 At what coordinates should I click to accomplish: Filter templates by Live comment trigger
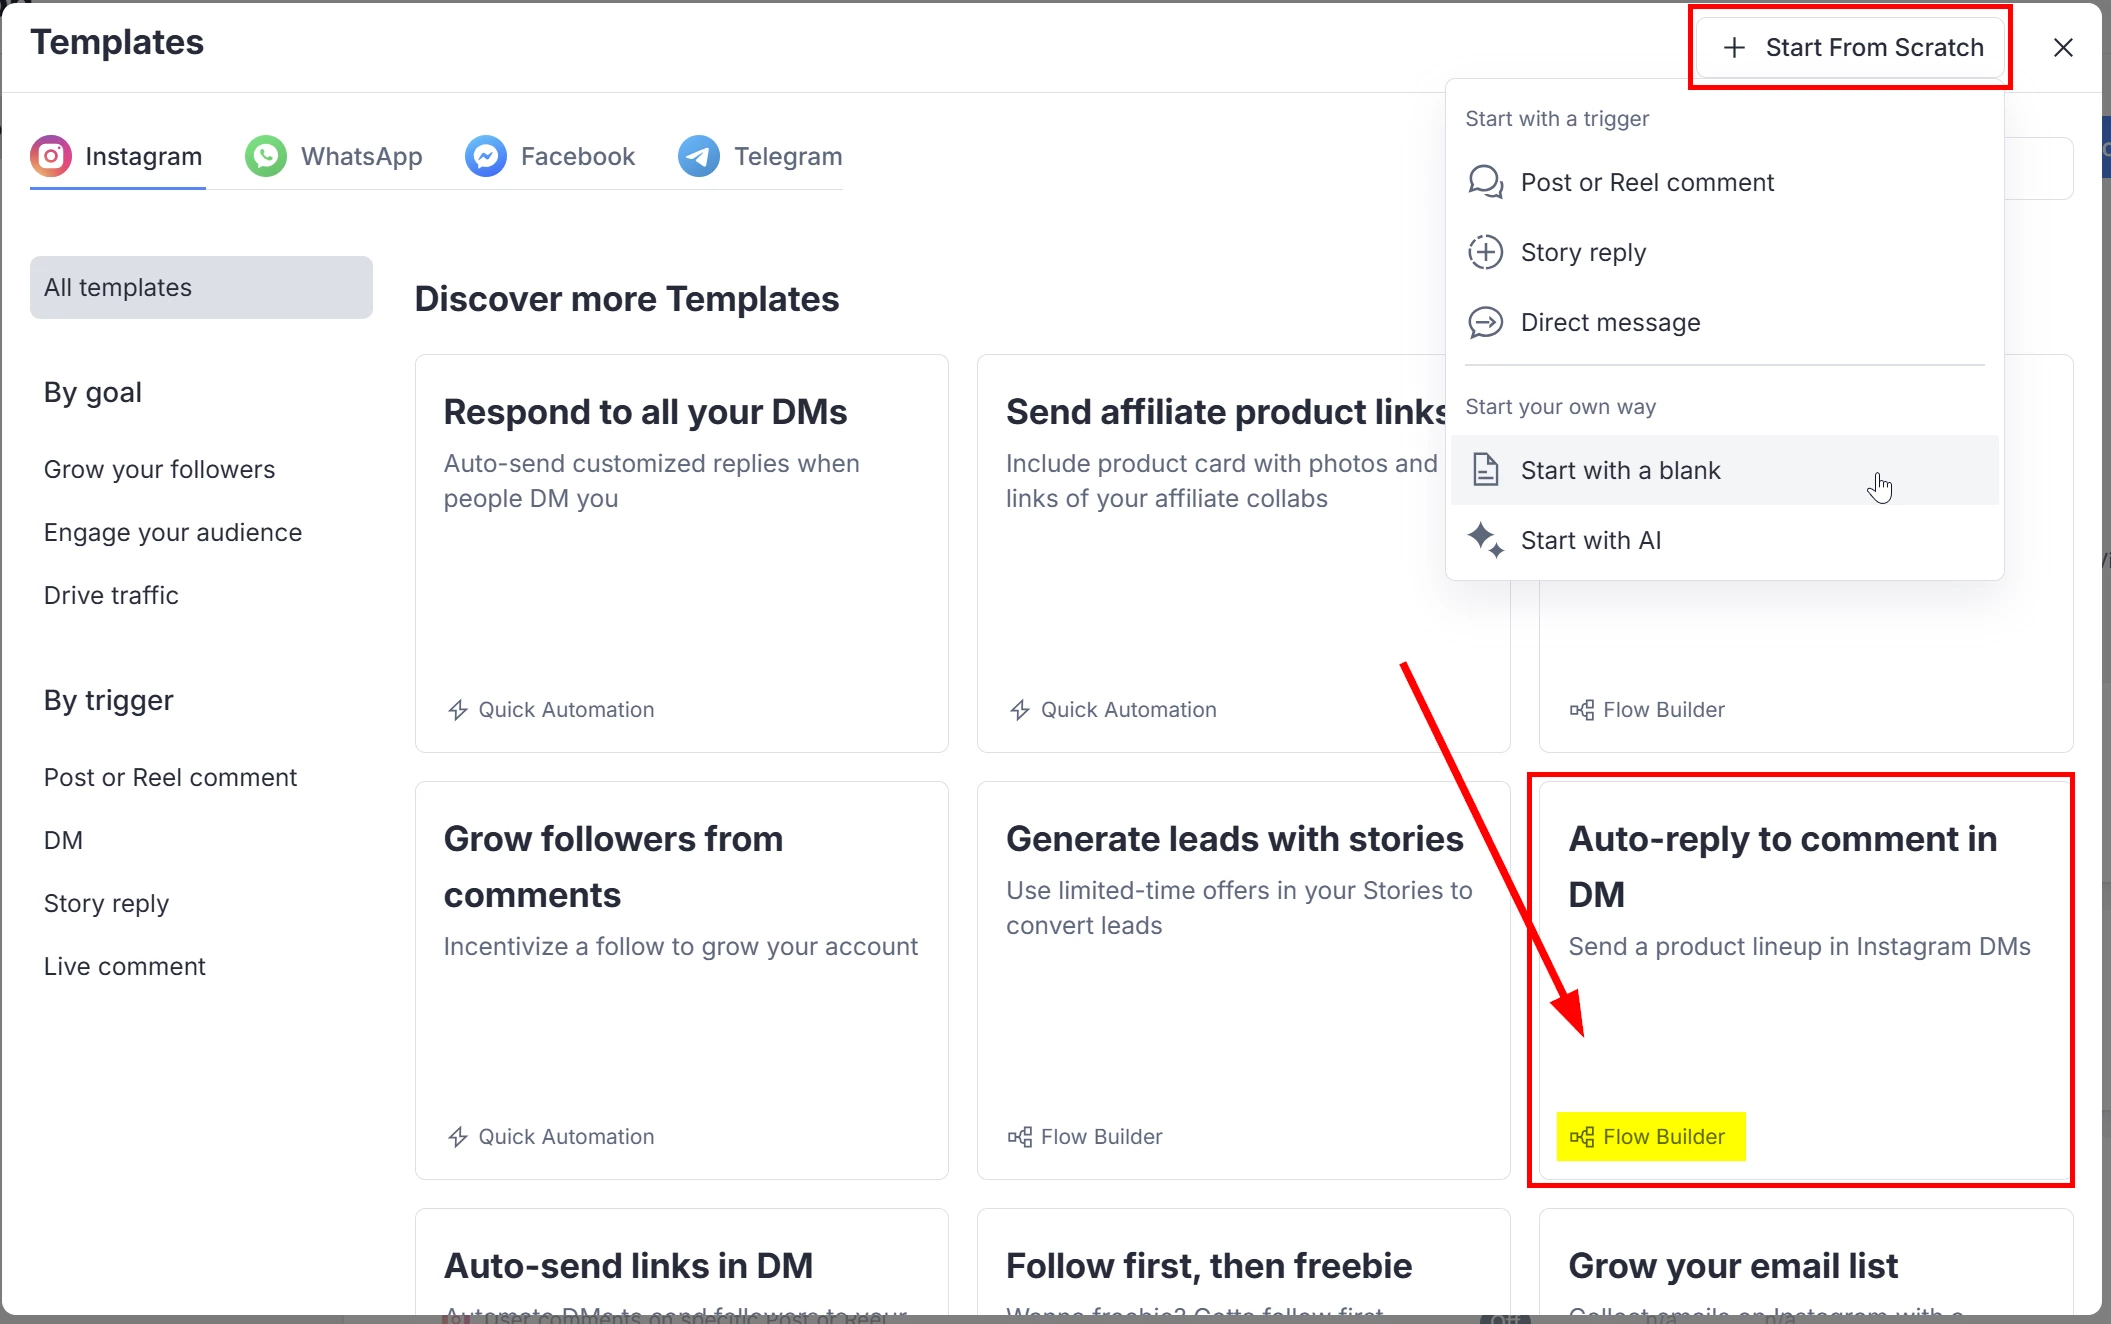coord(124,966)
